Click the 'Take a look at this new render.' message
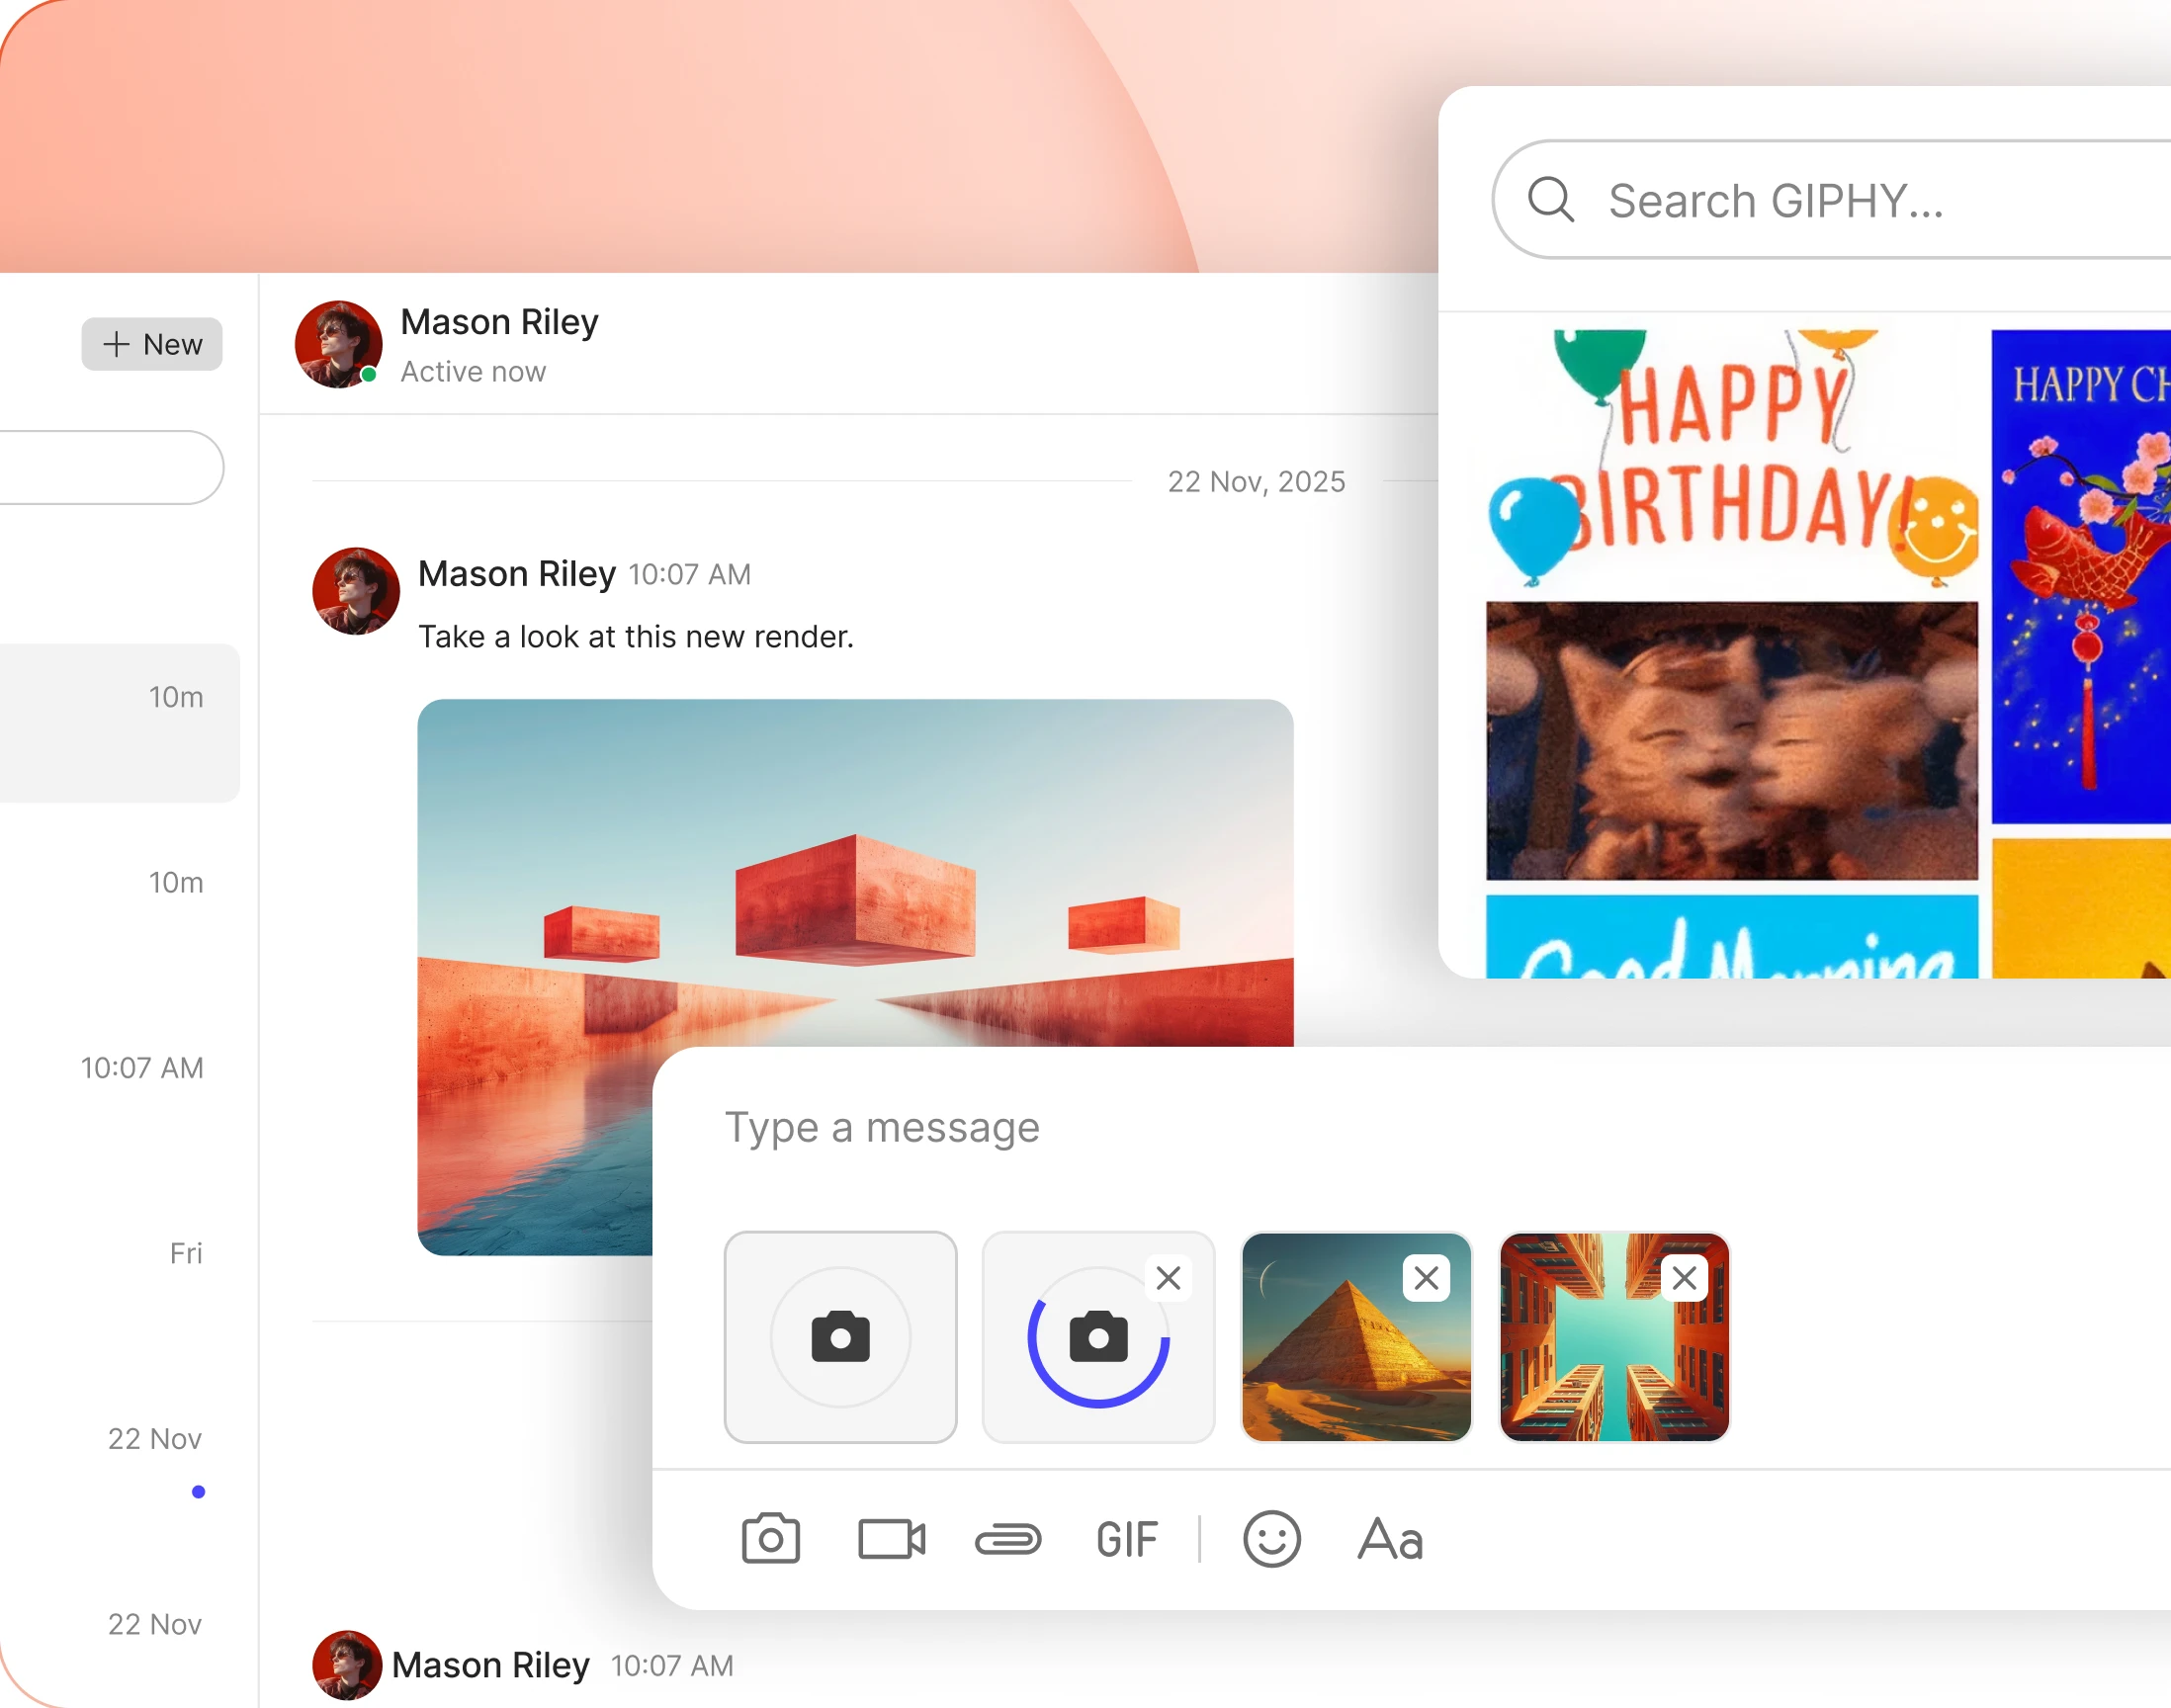The image size is (2171, 1708). click(636, 636)
